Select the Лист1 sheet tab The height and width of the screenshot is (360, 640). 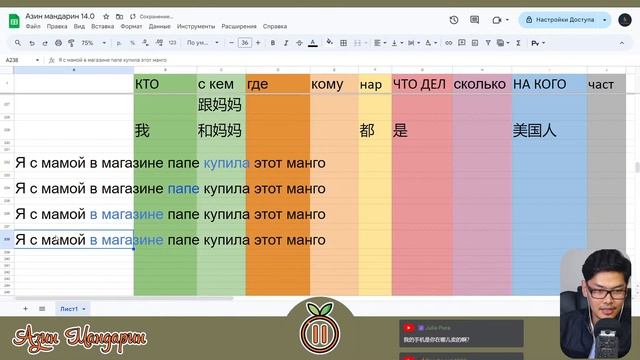73,309
